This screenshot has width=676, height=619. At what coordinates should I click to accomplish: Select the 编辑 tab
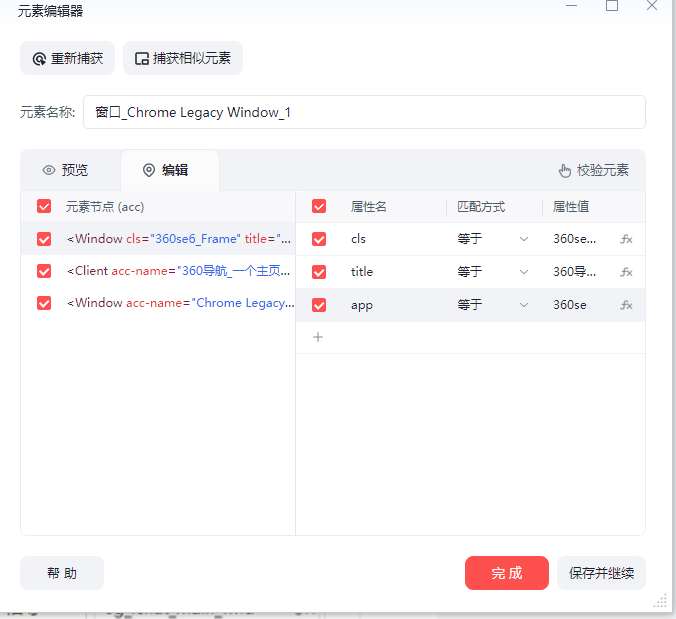click(x=166, y=170)
